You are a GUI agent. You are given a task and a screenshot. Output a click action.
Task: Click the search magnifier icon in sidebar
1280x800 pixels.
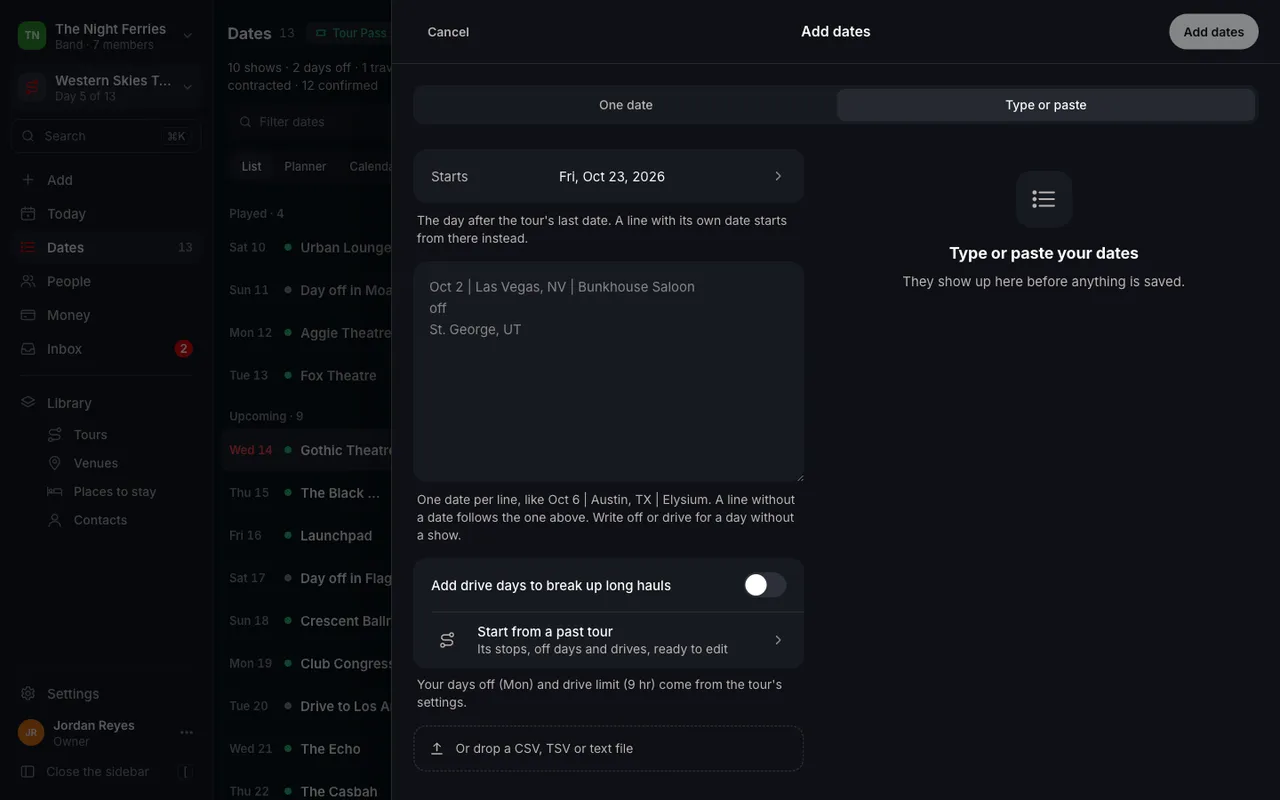pos(28,136)
